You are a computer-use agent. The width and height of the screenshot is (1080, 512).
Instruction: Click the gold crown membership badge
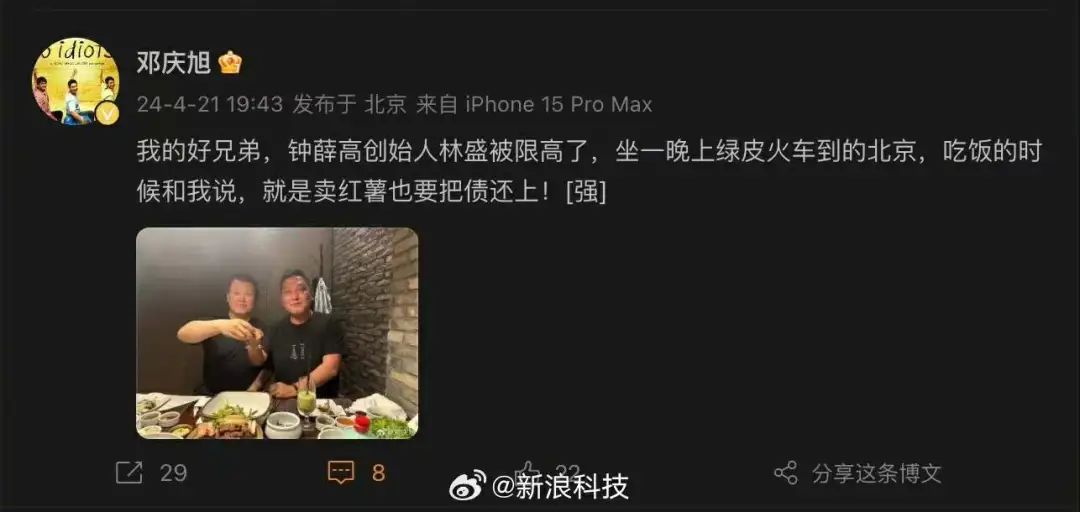pyautogui.click(x=230, y=63)
